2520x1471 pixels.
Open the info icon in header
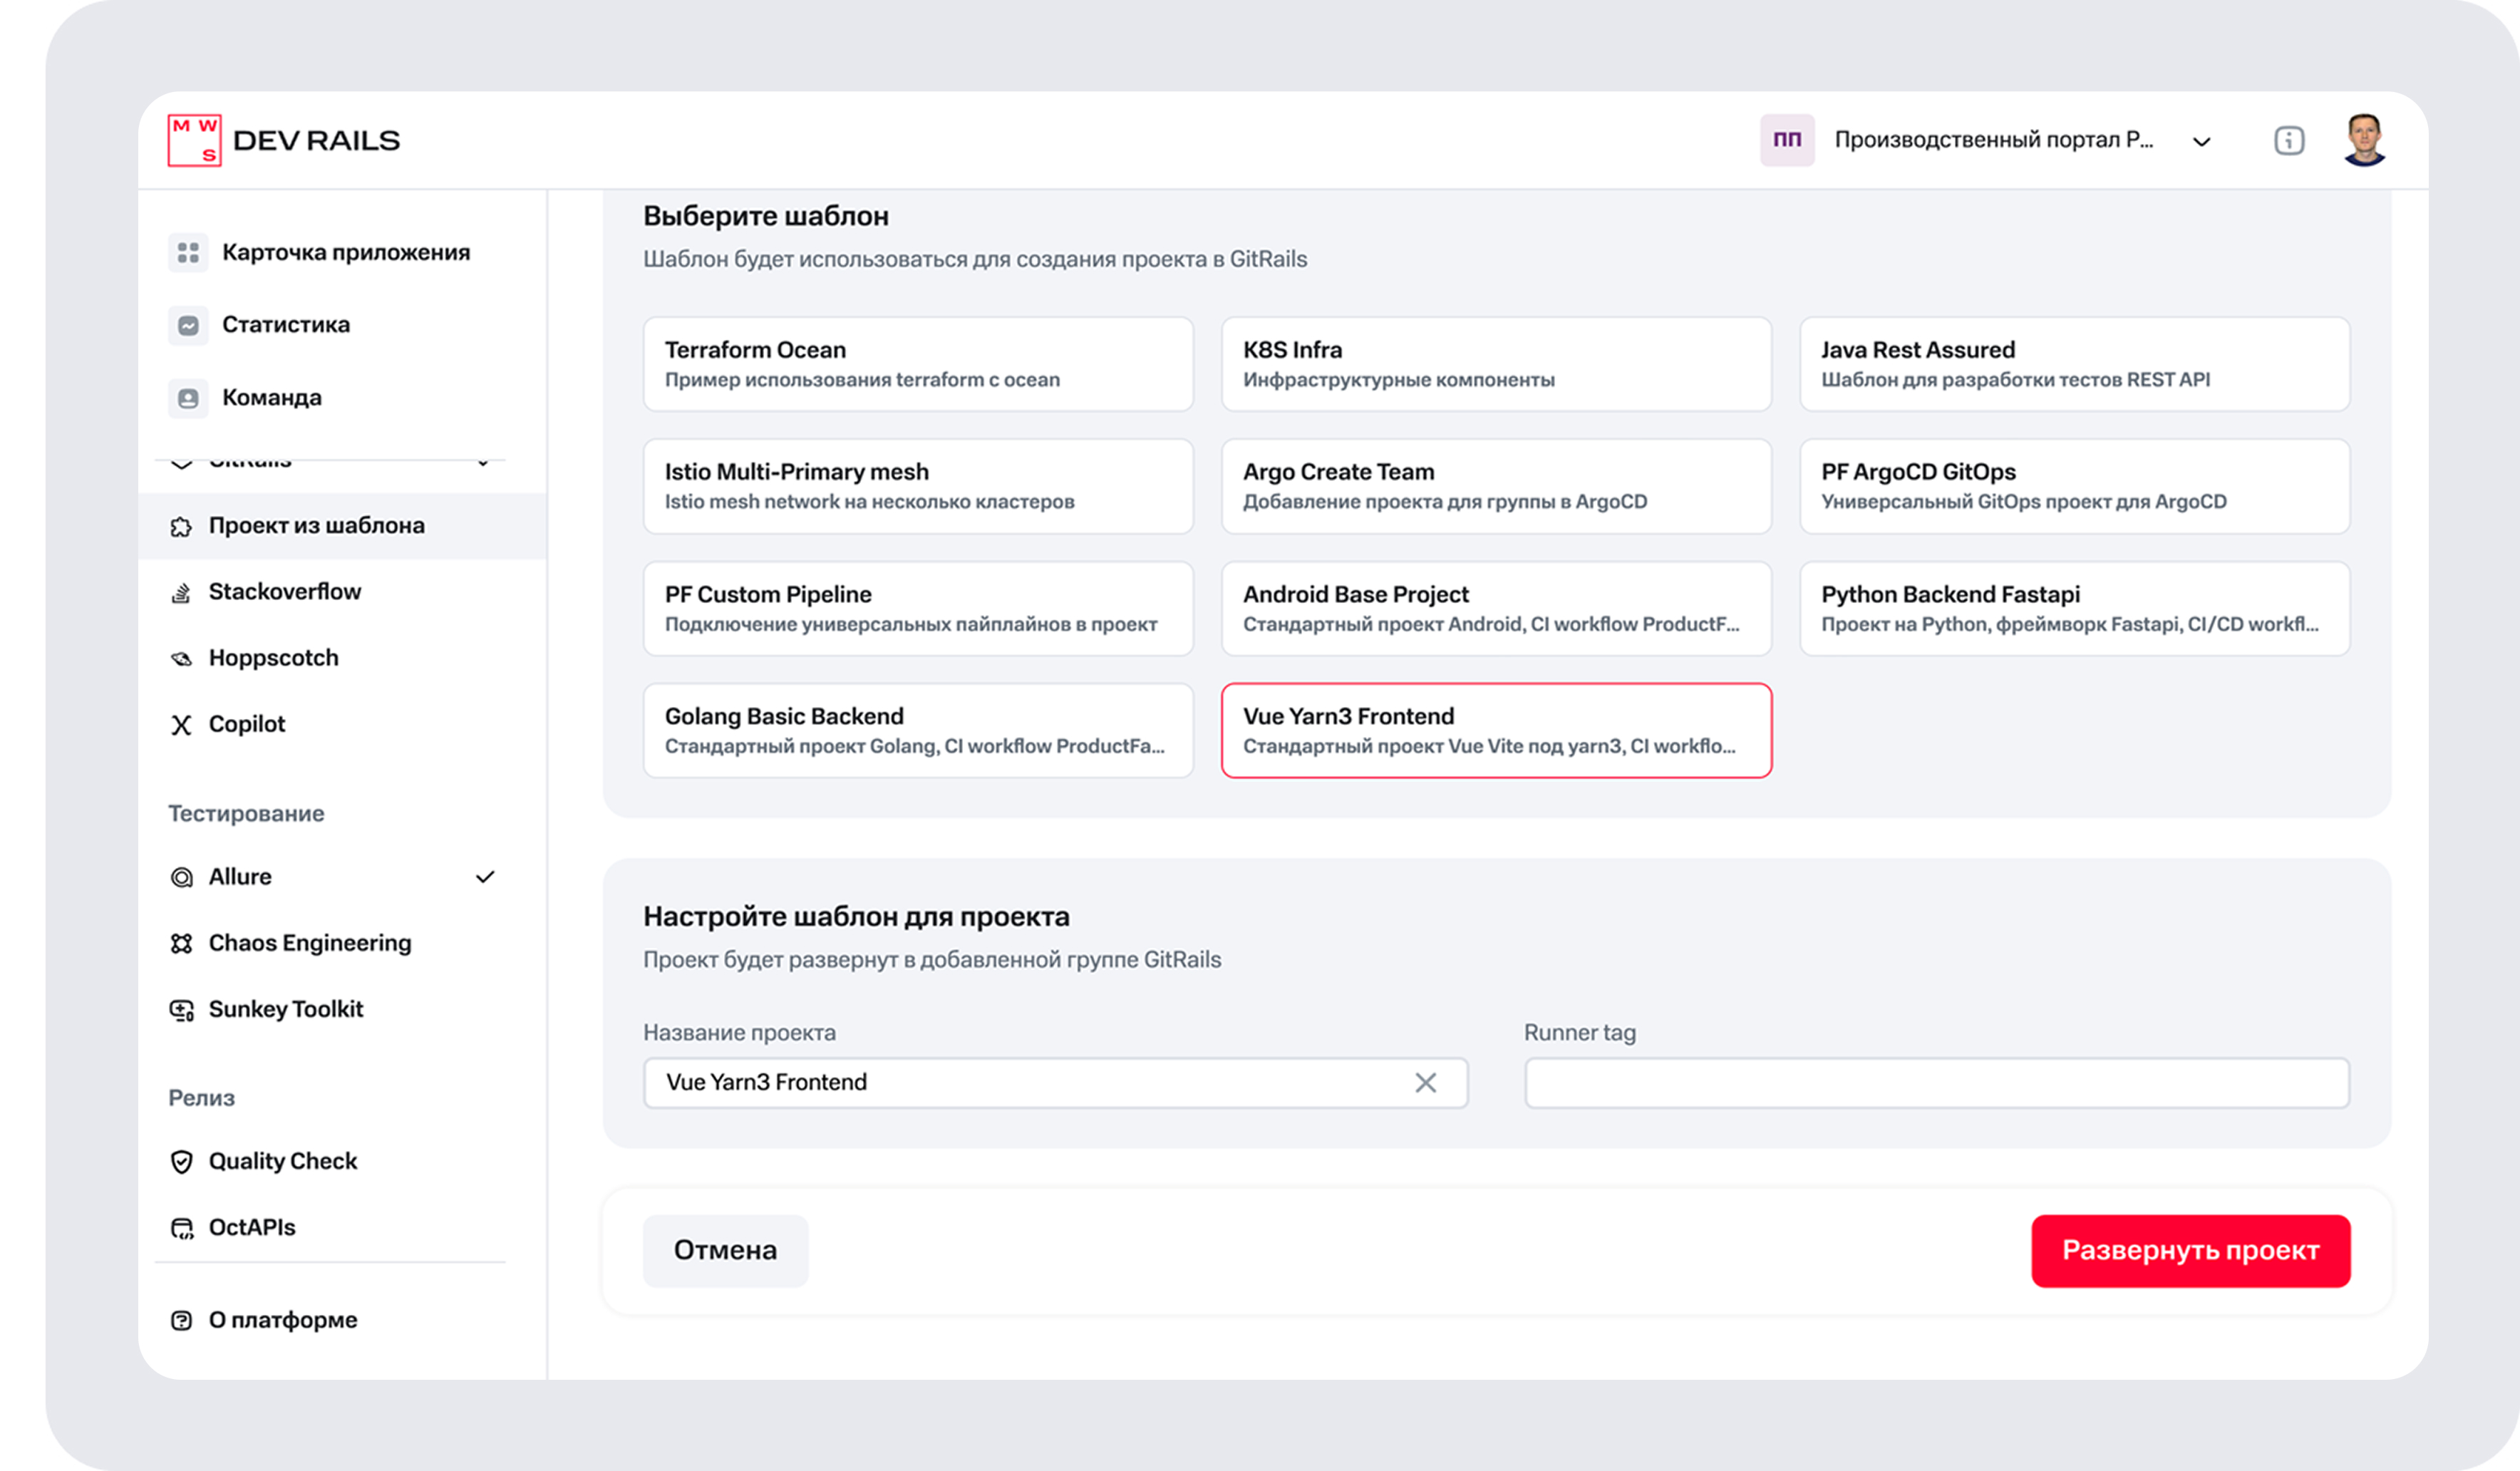click(2289, 141)
